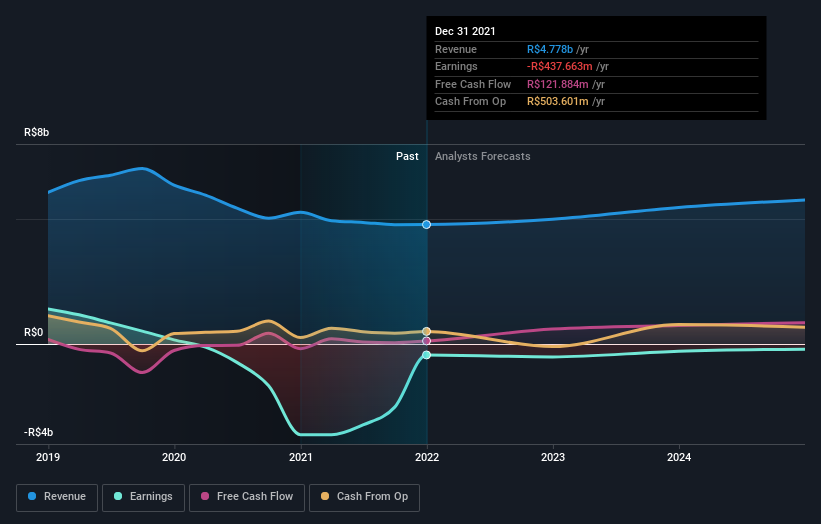Screen dimensions: 821x524
Task: Select the 2021 x-axis label
Action: tap(301, 457)
